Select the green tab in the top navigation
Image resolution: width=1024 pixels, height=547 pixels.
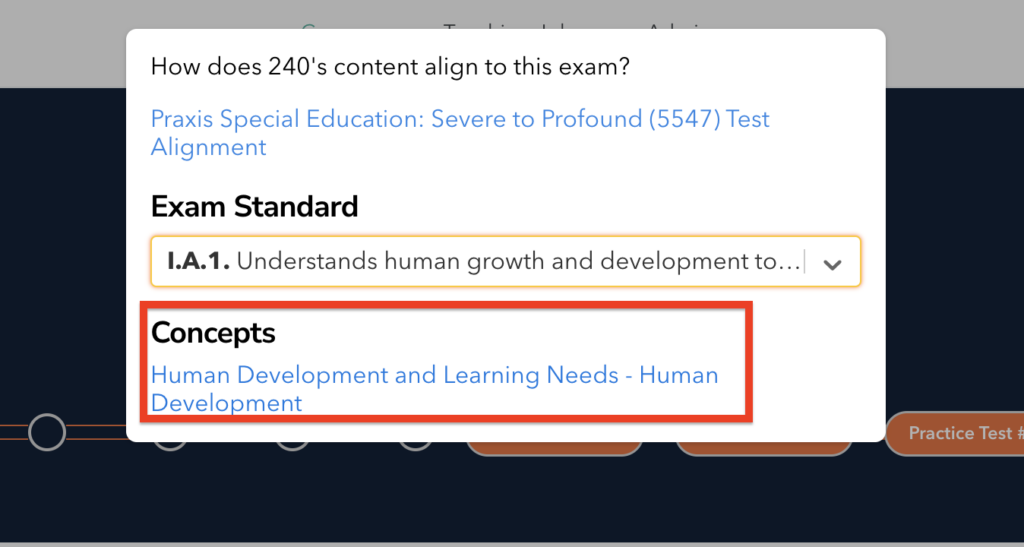[309, 28]
